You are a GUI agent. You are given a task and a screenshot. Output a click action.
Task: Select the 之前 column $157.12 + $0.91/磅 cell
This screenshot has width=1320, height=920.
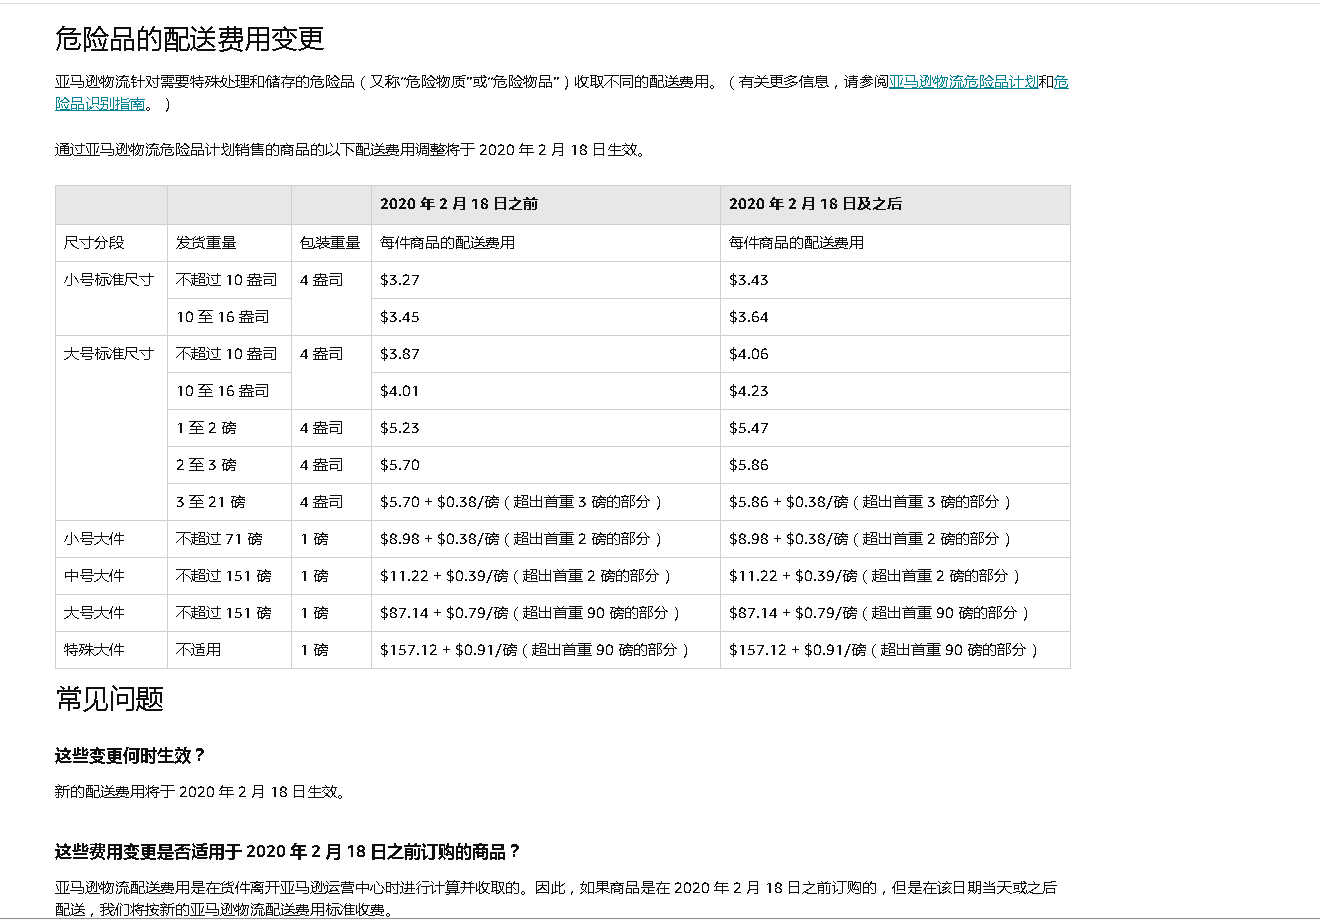(546, 650)
